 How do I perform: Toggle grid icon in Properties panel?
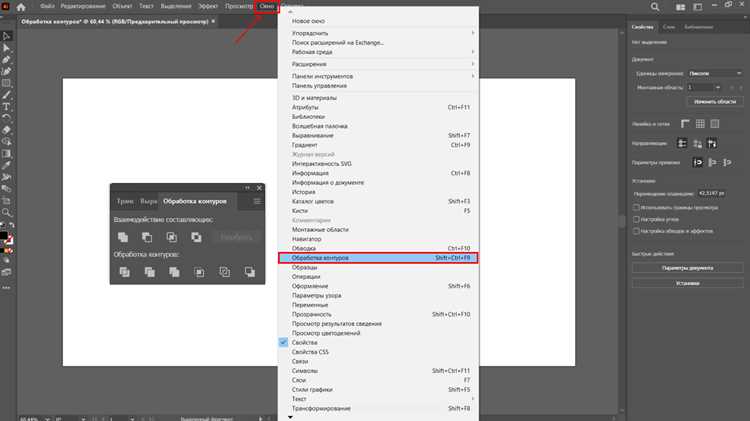click(700, 124)
